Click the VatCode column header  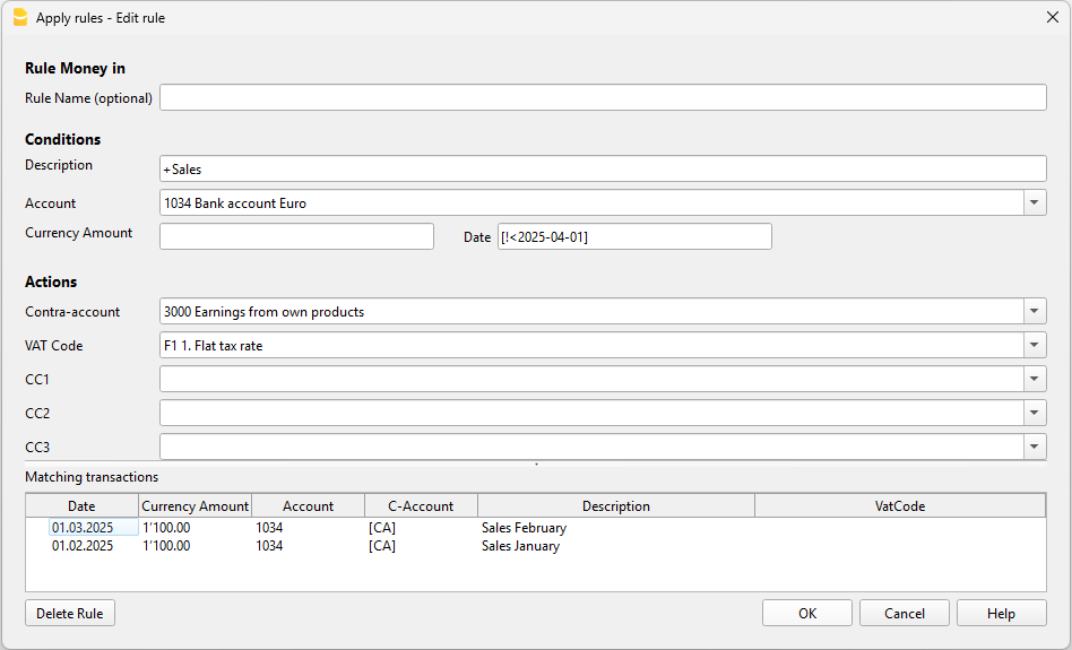[x=900, y=505]
